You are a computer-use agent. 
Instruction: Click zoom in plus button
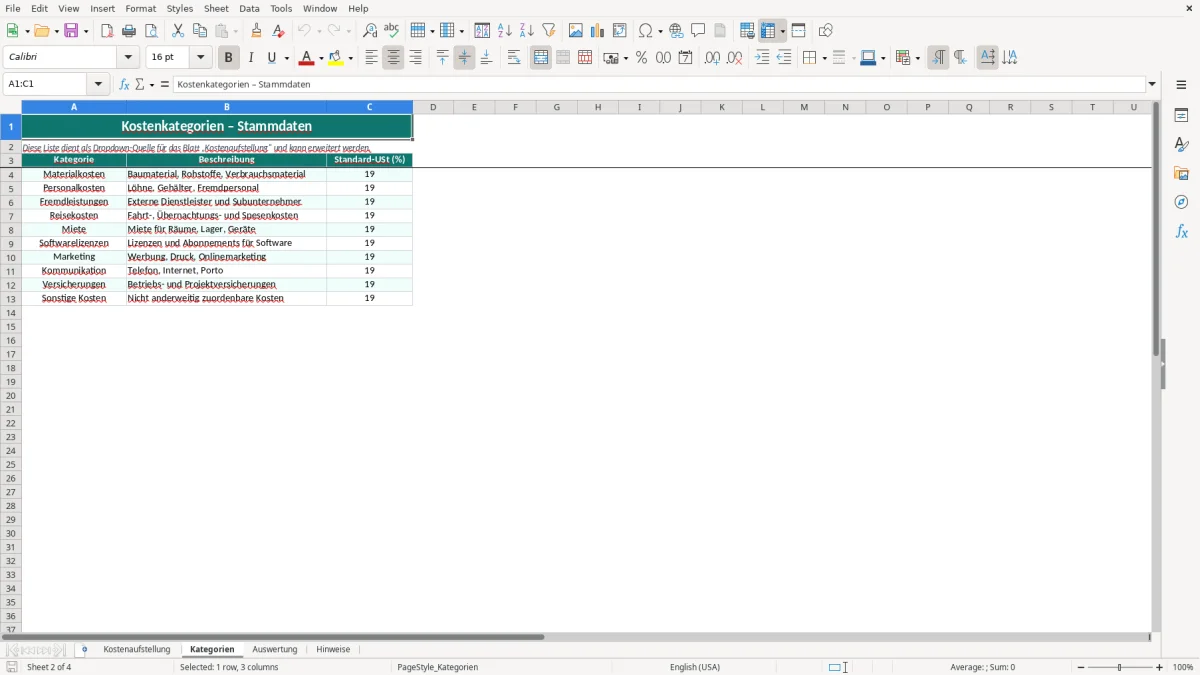point(1160,667)
